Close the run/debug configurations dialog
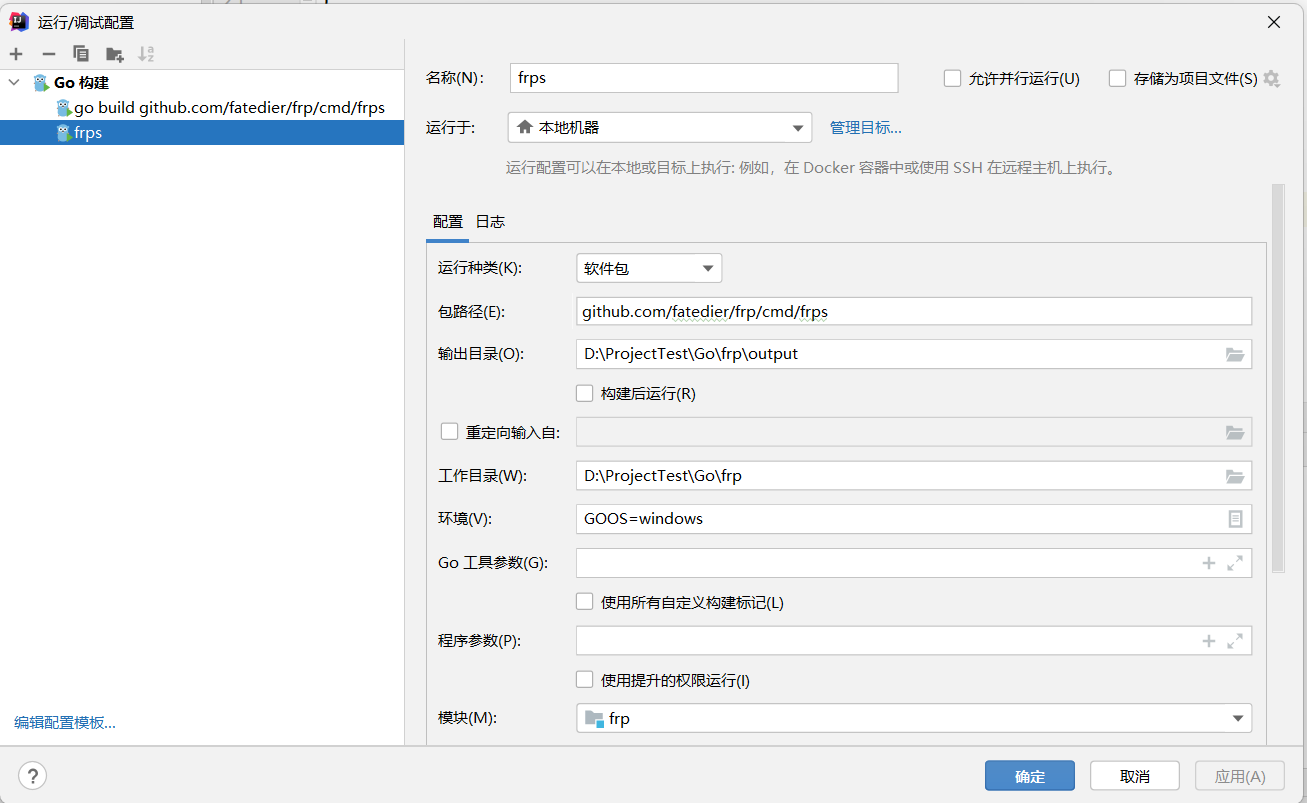The height and width of the screenshot is (803, 1307). pos(1273,22)
